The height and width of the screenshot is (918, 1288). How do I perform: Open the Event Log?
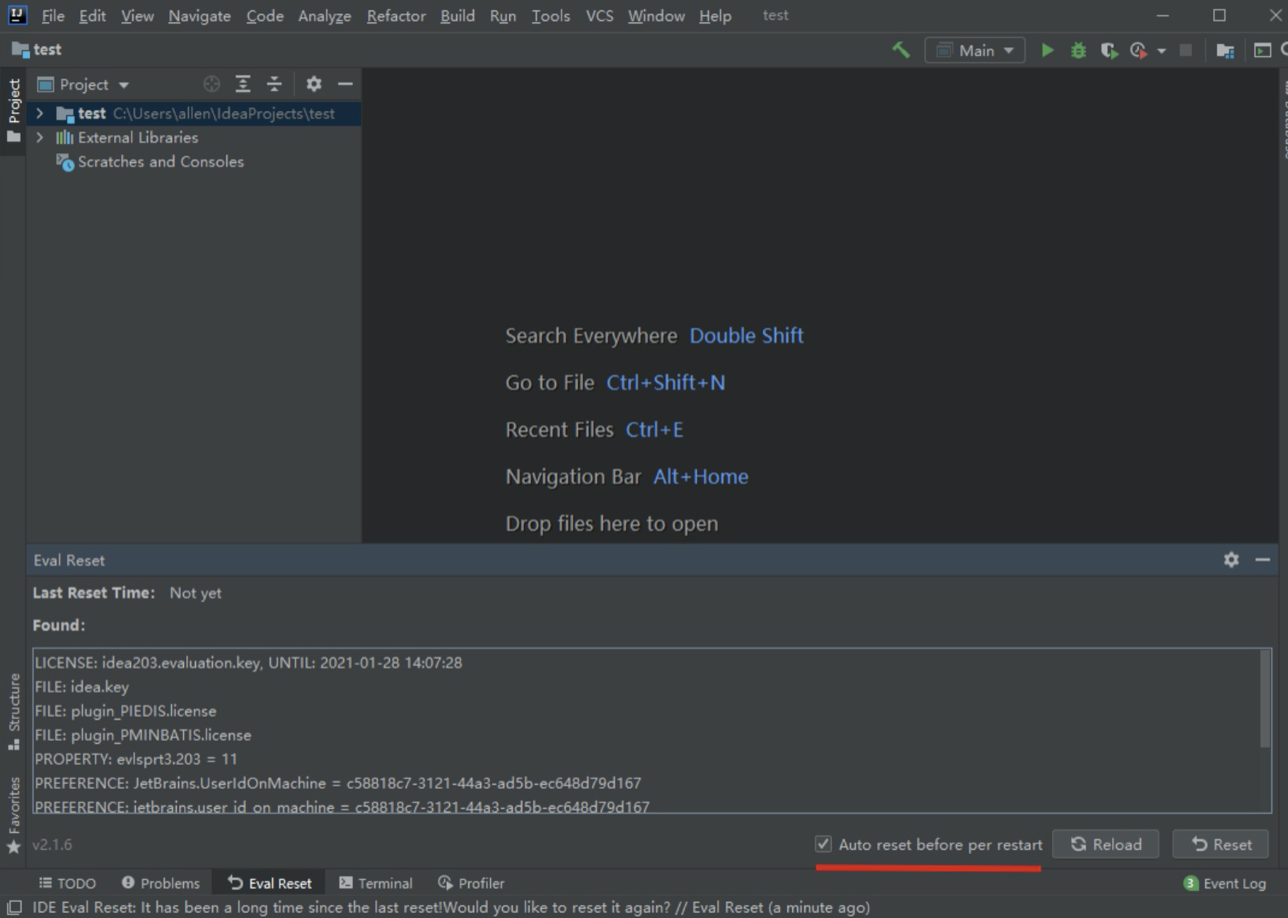[x=1224, y=883]
